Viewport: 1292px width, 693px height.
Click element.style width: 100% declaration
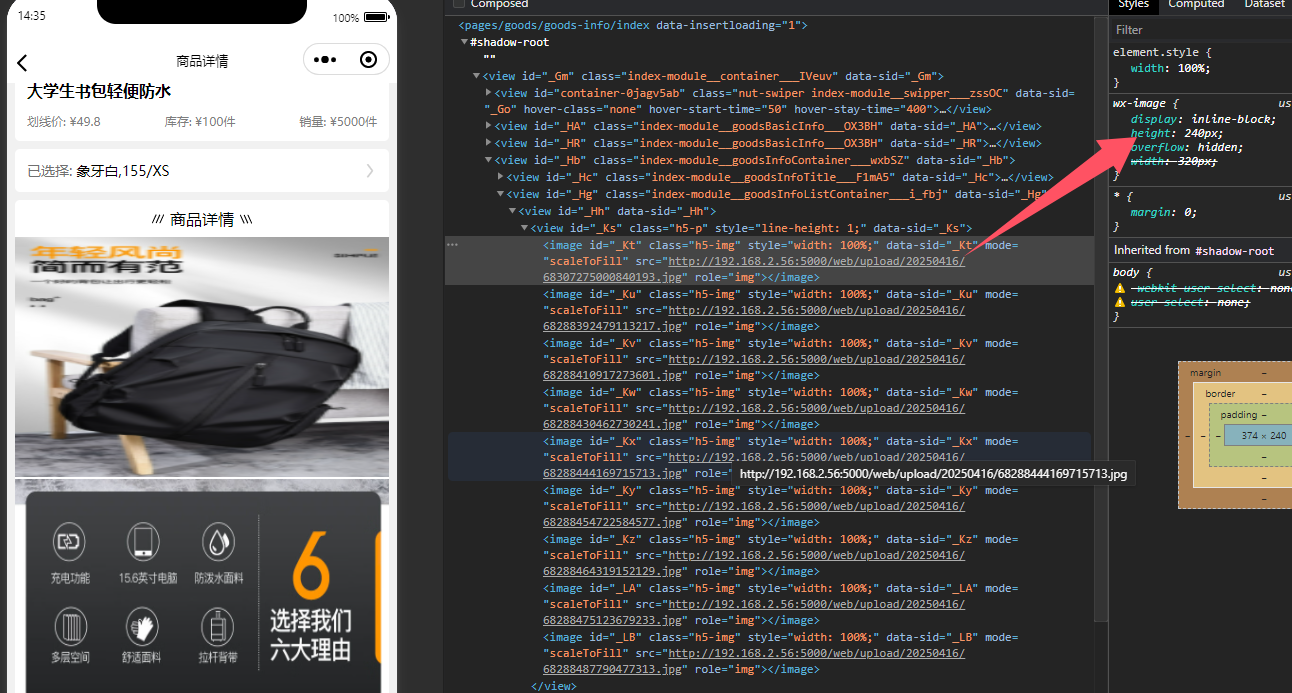(1170, 68)
